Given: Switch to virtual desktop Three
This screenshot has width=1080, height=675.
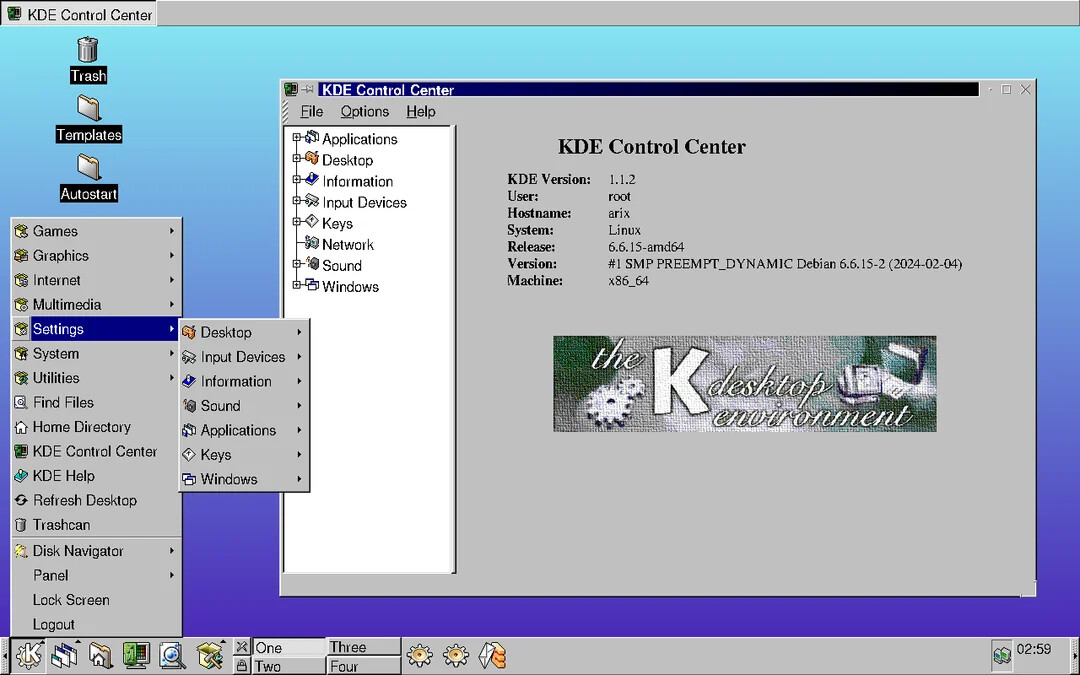Looking at the screenshot, I should point(363,647).
